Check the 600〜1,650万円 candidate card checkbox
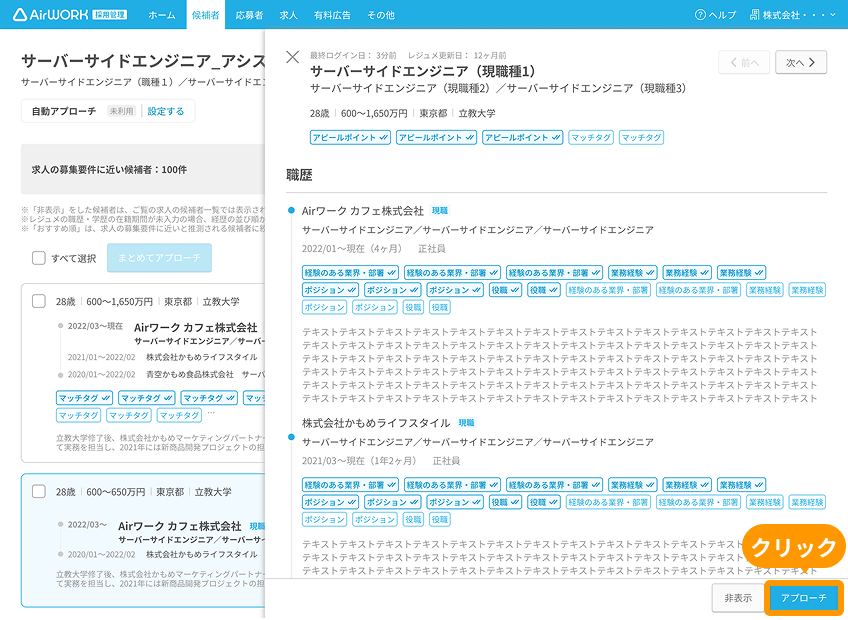Screen dimensions: 848x620 [39, 301]
